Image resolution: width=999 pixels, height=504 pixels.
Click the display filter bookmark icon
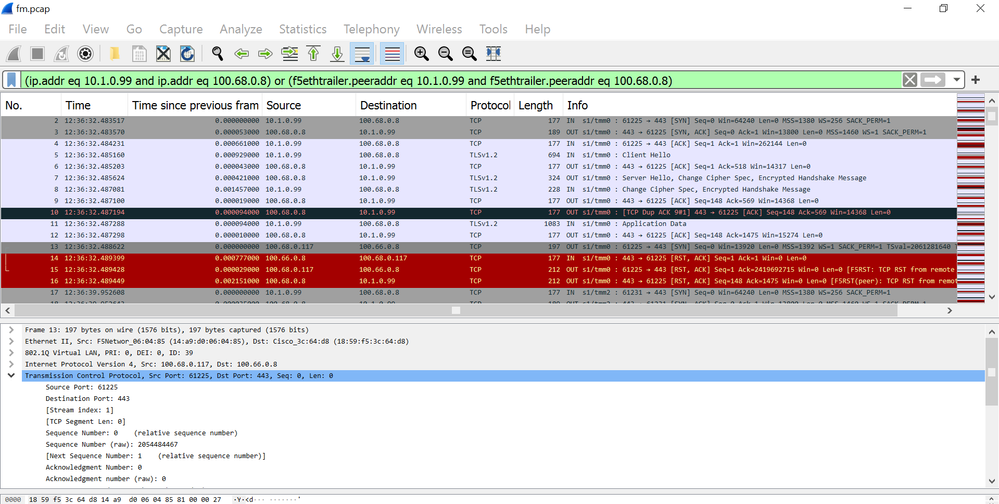click(x=12, y=80)
